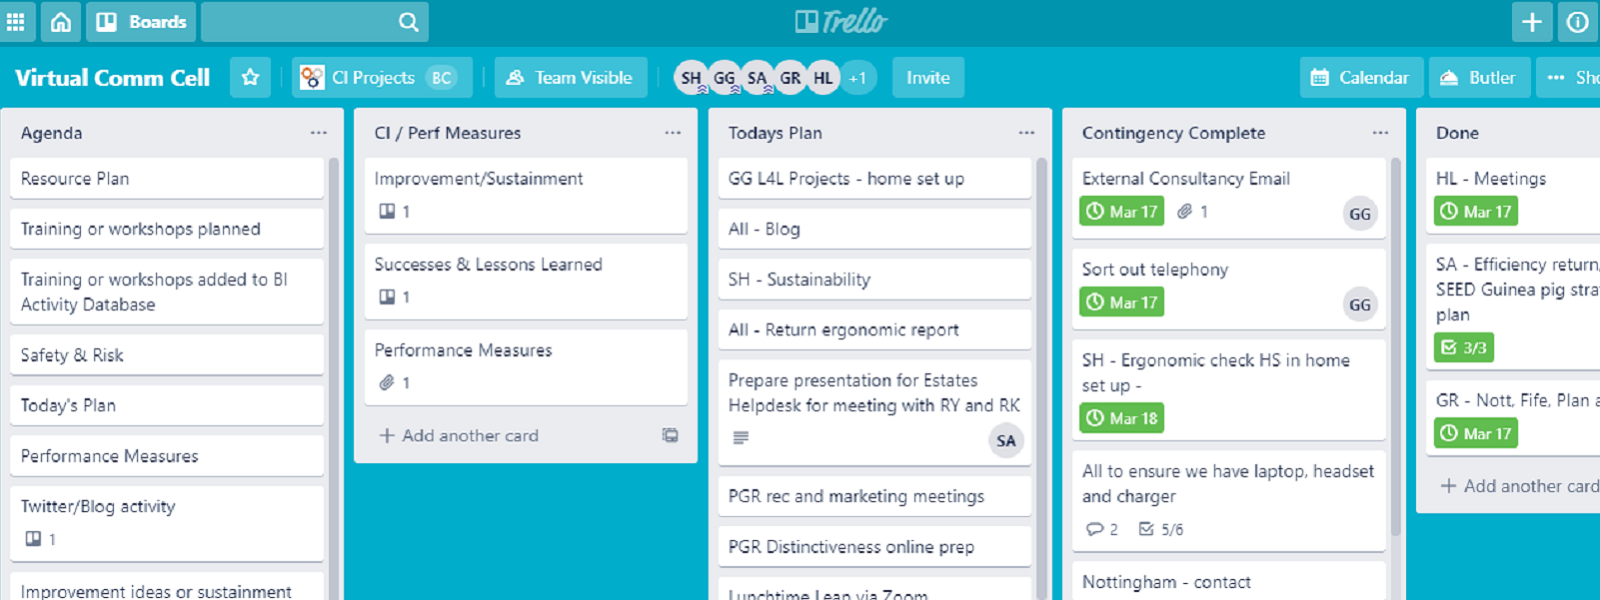Image resolution: width=1600 pixels, height=600 pixels.
Task: Open the Boards menu
Action: coord(141,22)
